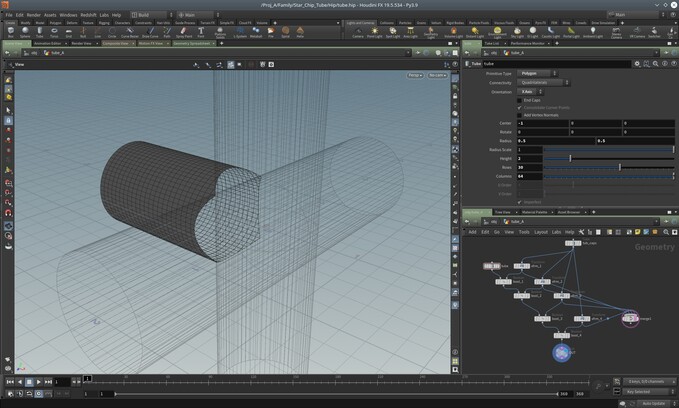This screenshot has width=679, height=408.
Task: Add an Area Light from the shelf
Action: 410,32
